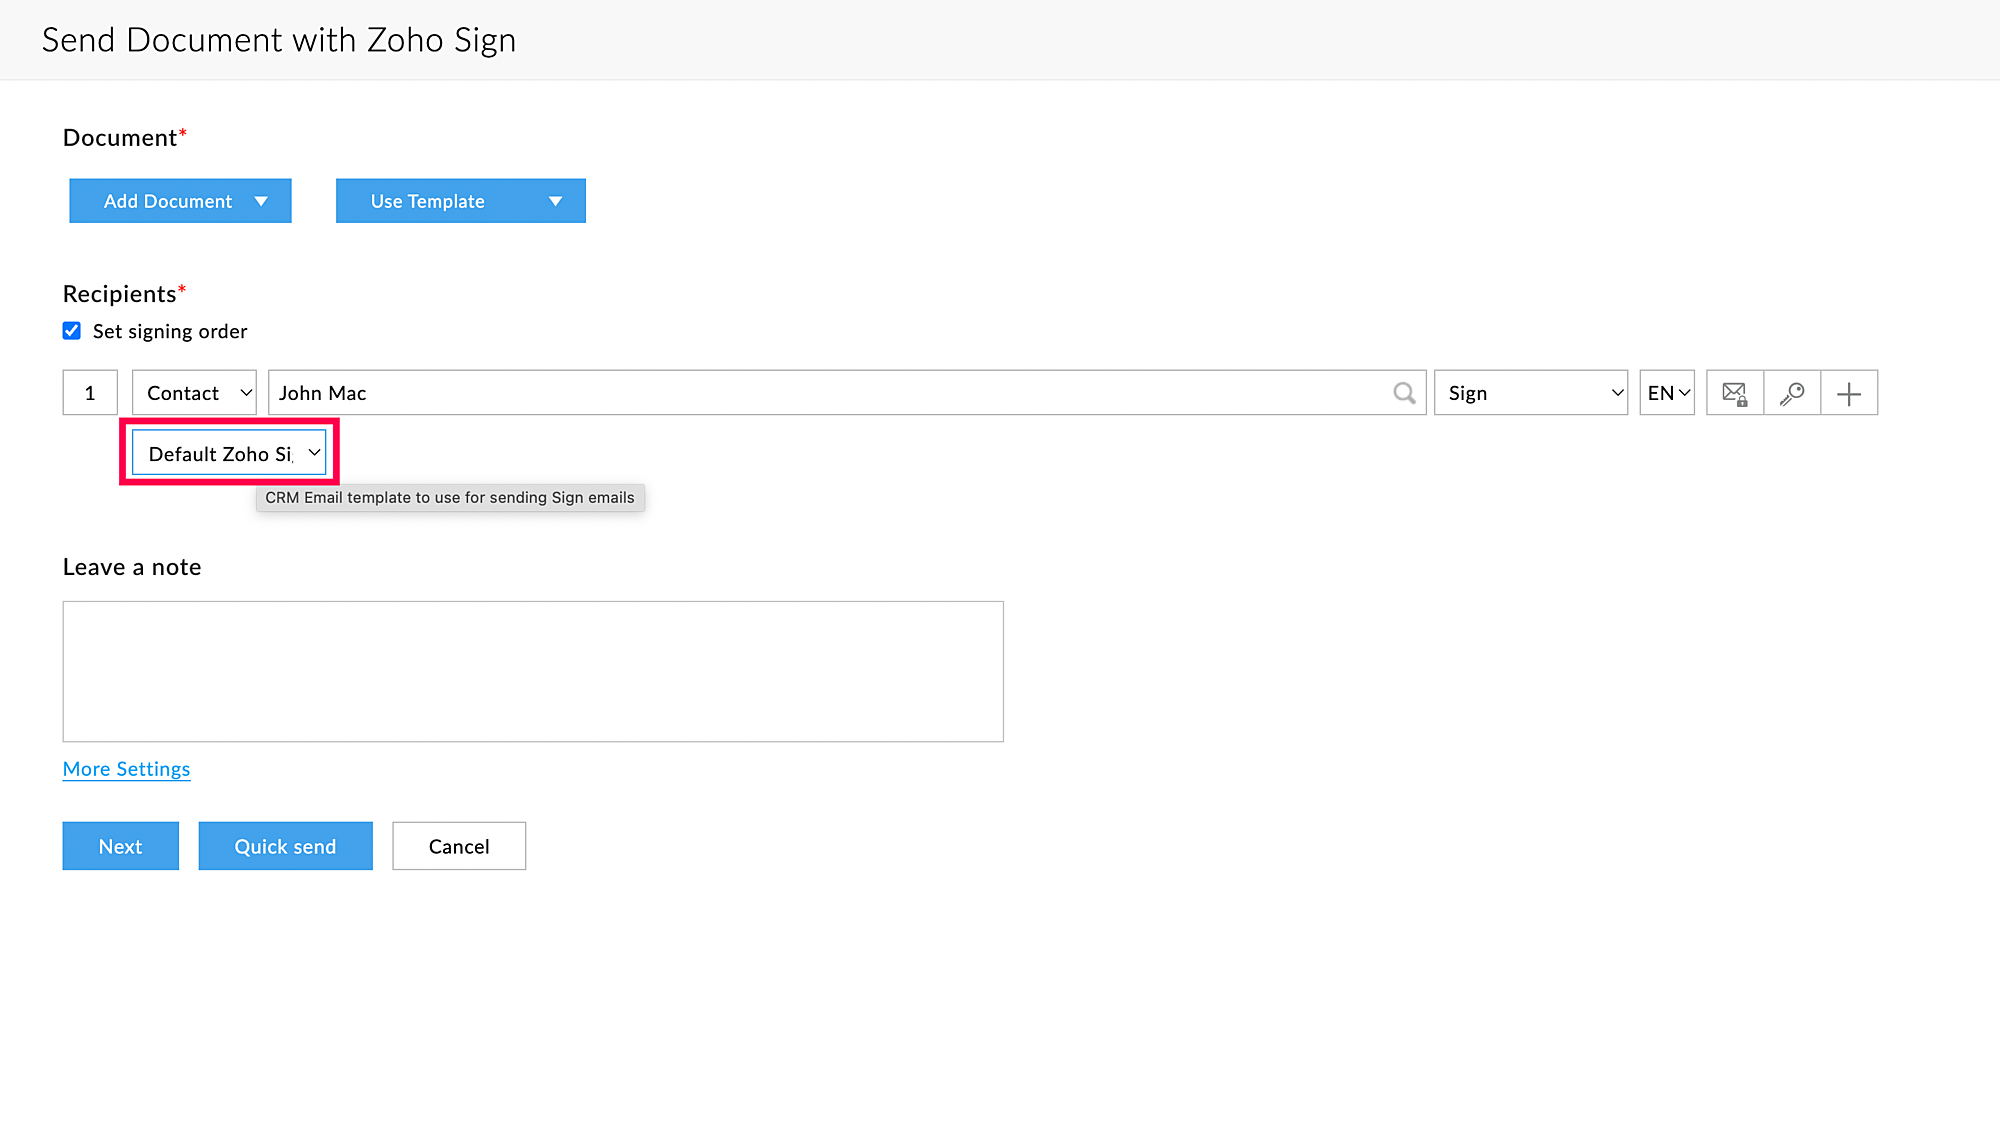
Task: Click the search magnifier in recipient field
Action: pos(1404,393)
